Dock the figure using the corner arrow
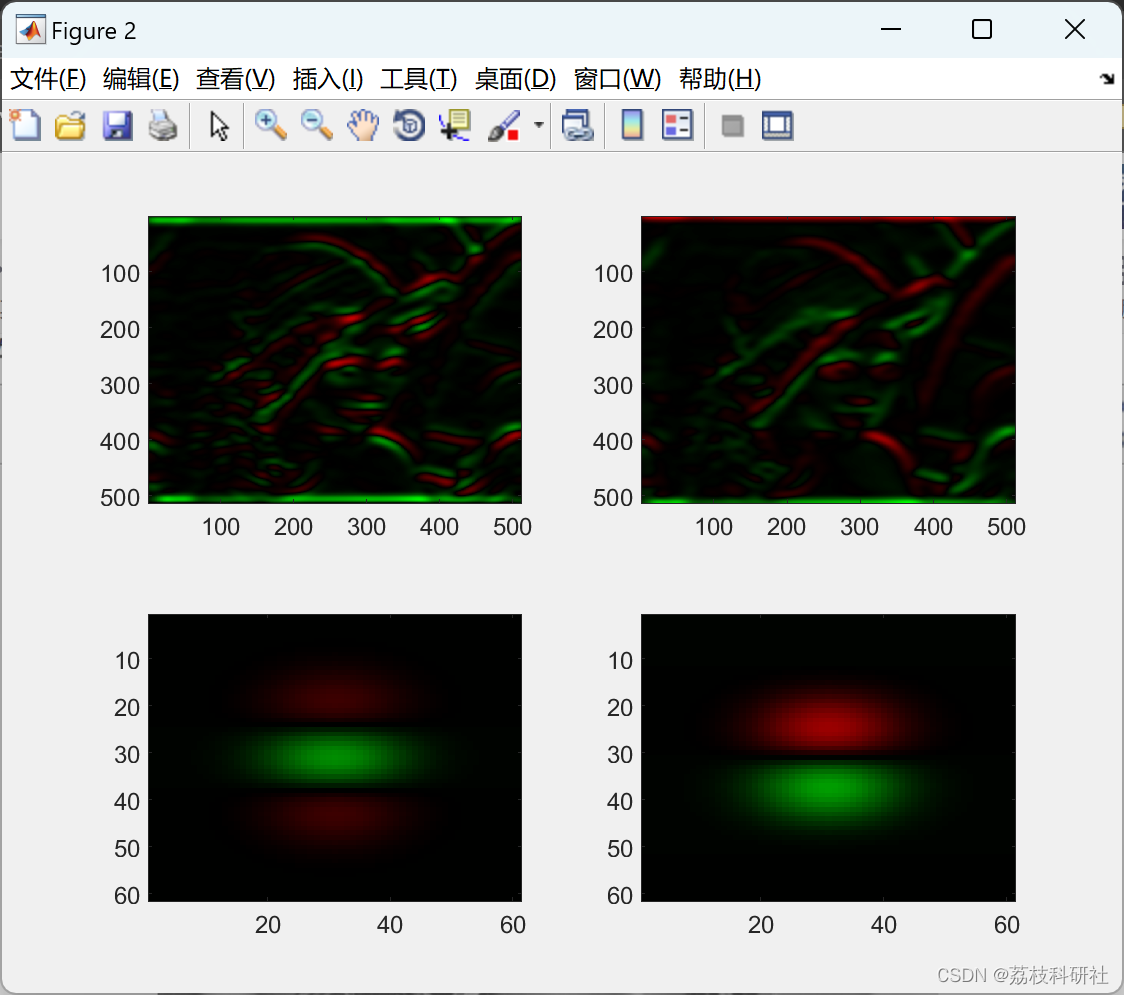1124x995 pixels. [x=1106, y=79]
